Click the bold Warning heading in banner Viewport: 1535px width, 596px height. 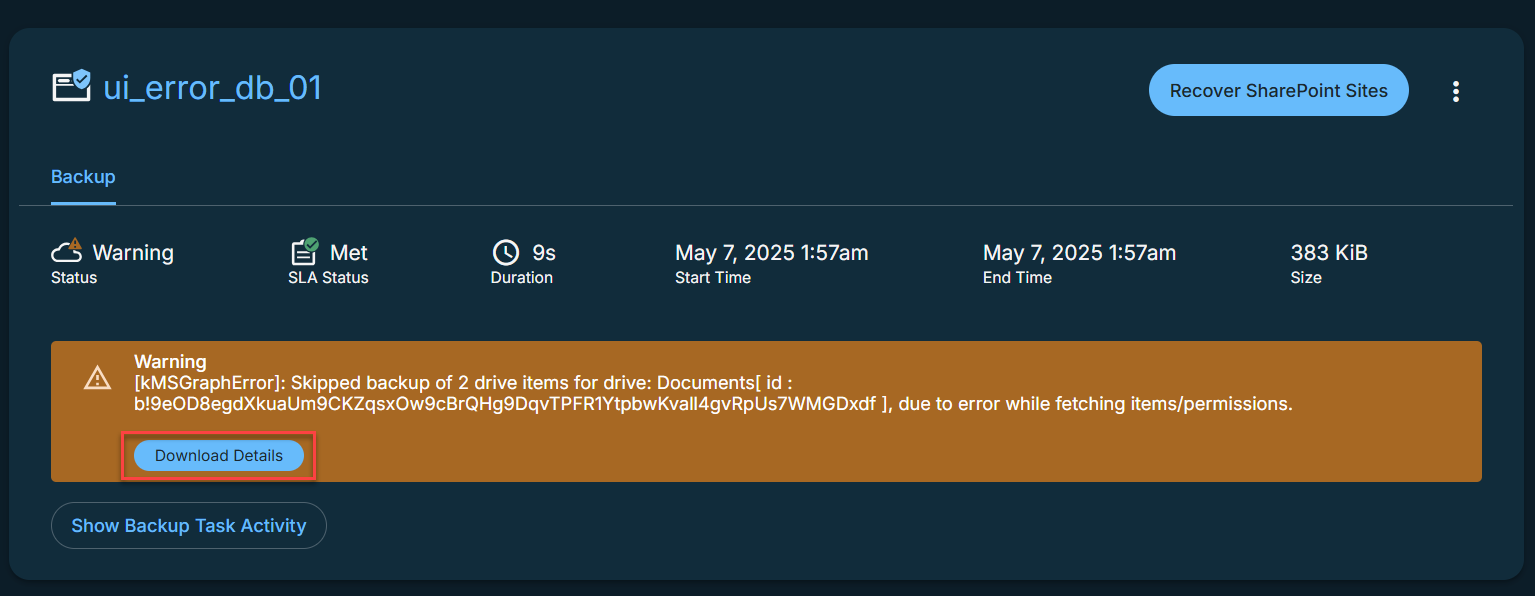[x=170, y=361]
